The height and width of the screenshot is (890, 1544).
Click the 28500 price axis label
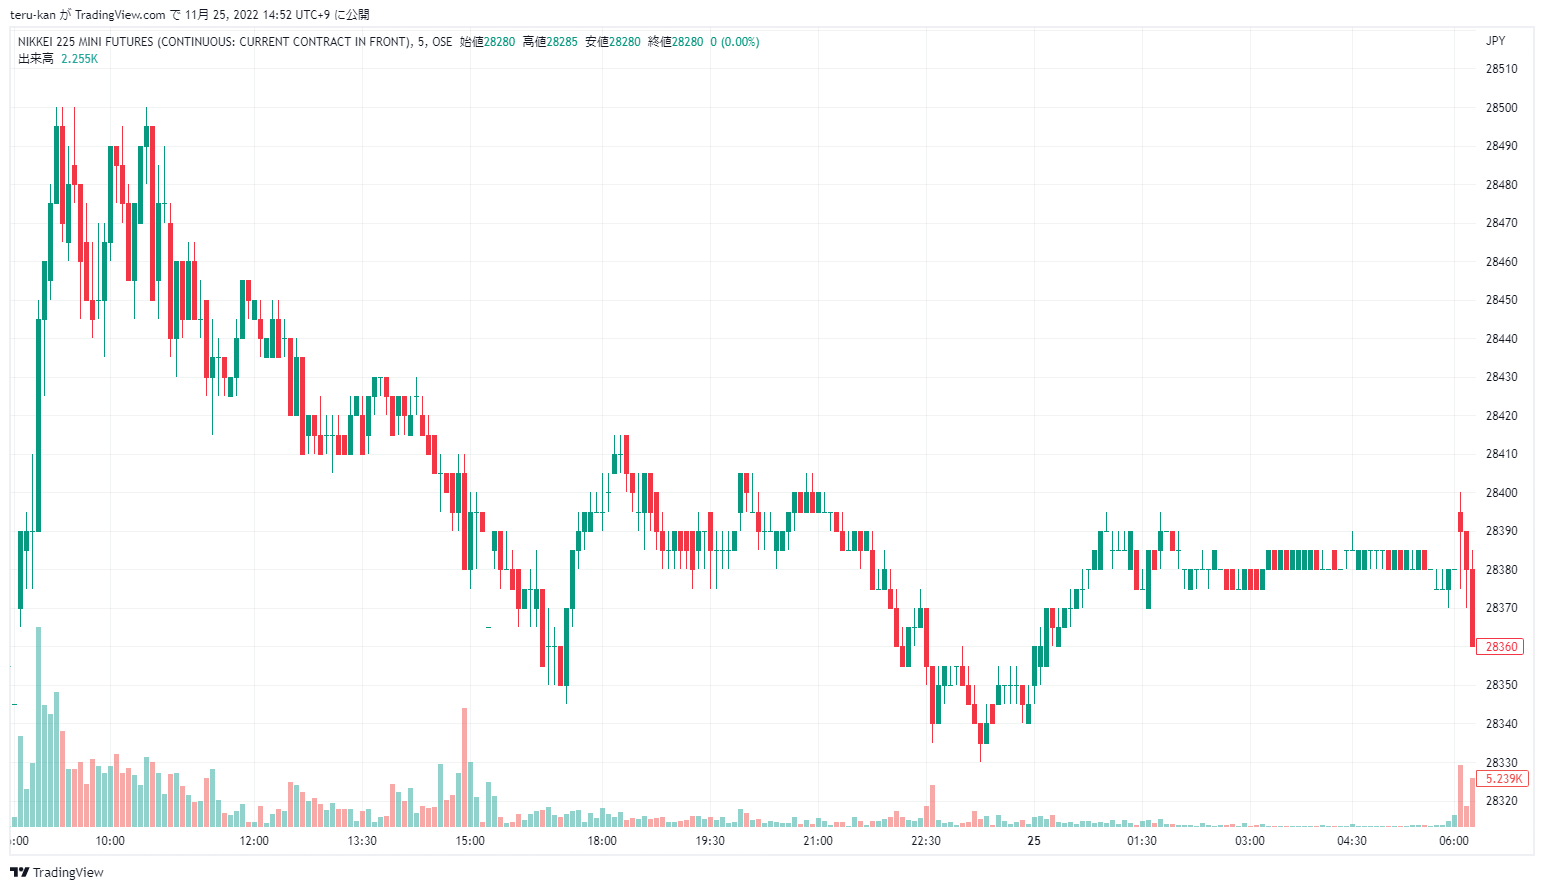click(1500, 108)
